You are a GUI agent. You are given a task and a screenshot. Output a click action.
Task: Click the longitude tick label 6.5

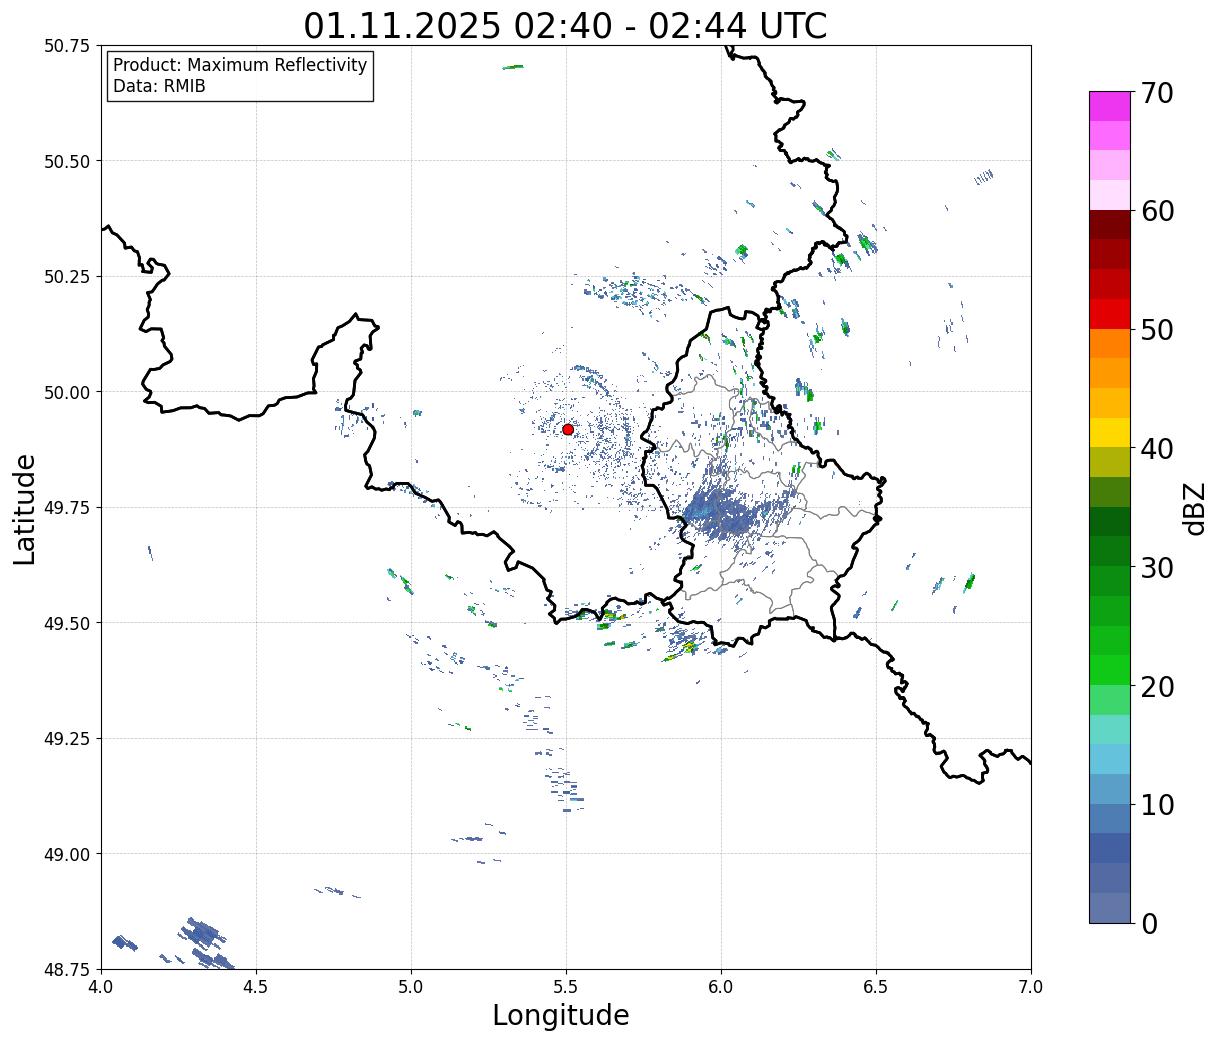coord(876,986)
